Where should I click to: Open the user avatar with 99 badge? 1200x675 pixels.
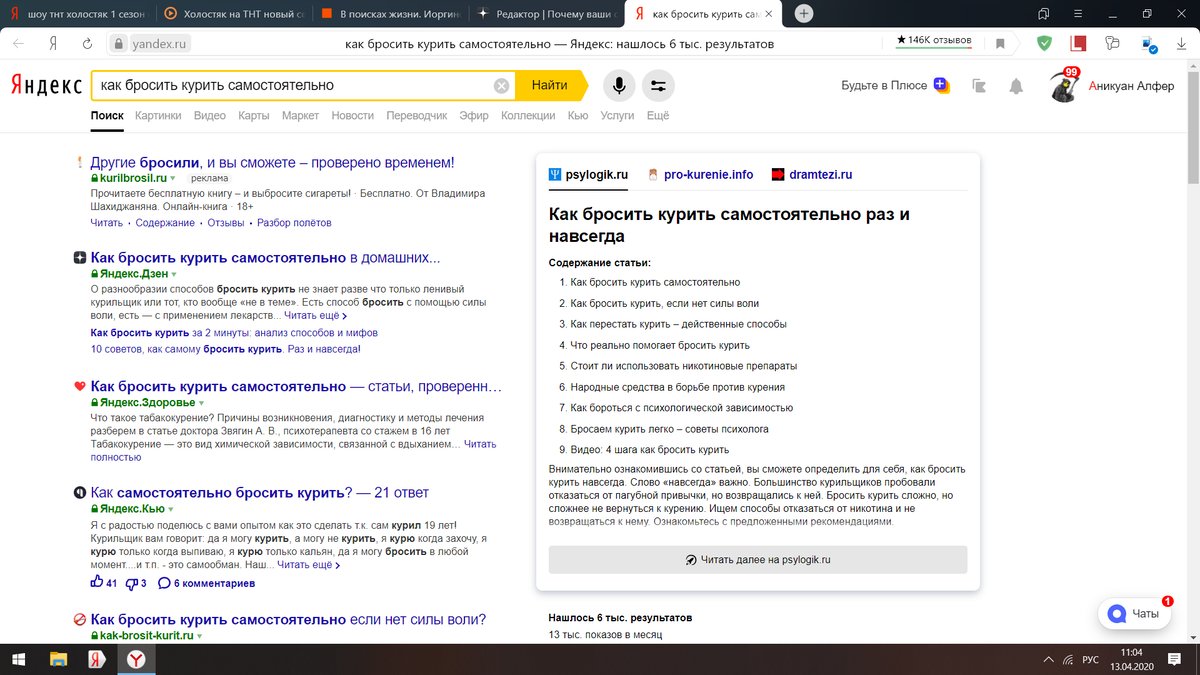tap(1064, 87)
